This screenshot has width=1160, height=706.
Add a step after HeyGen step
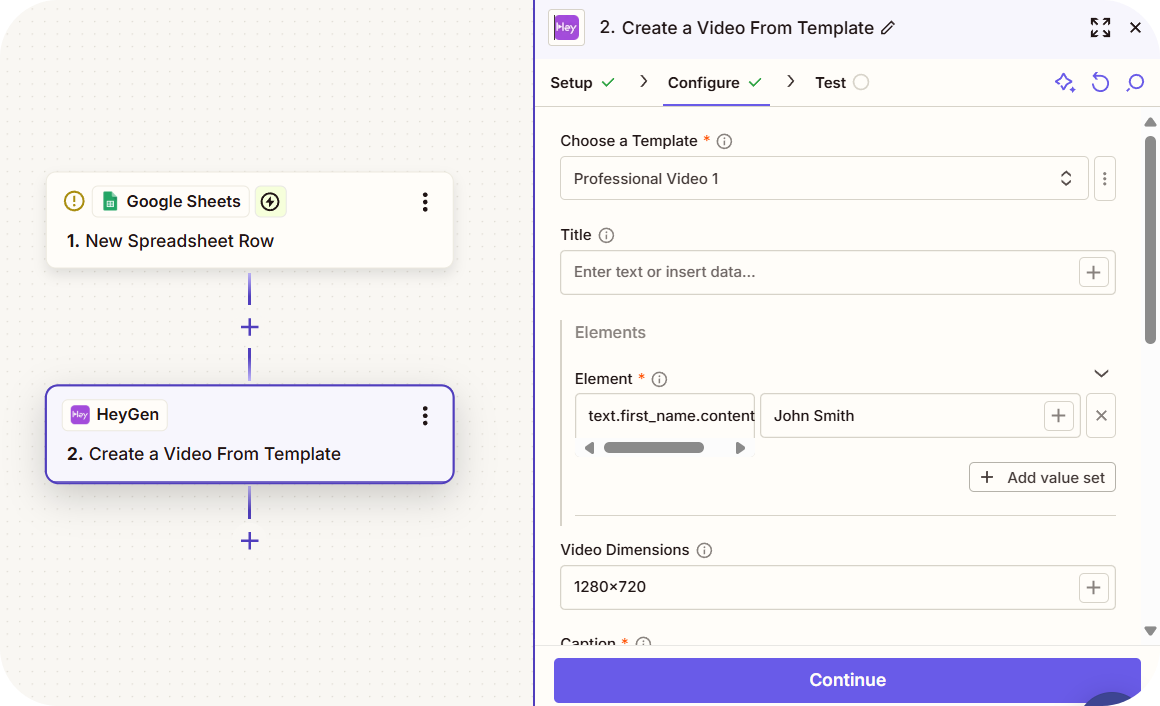tap(250, 541)
